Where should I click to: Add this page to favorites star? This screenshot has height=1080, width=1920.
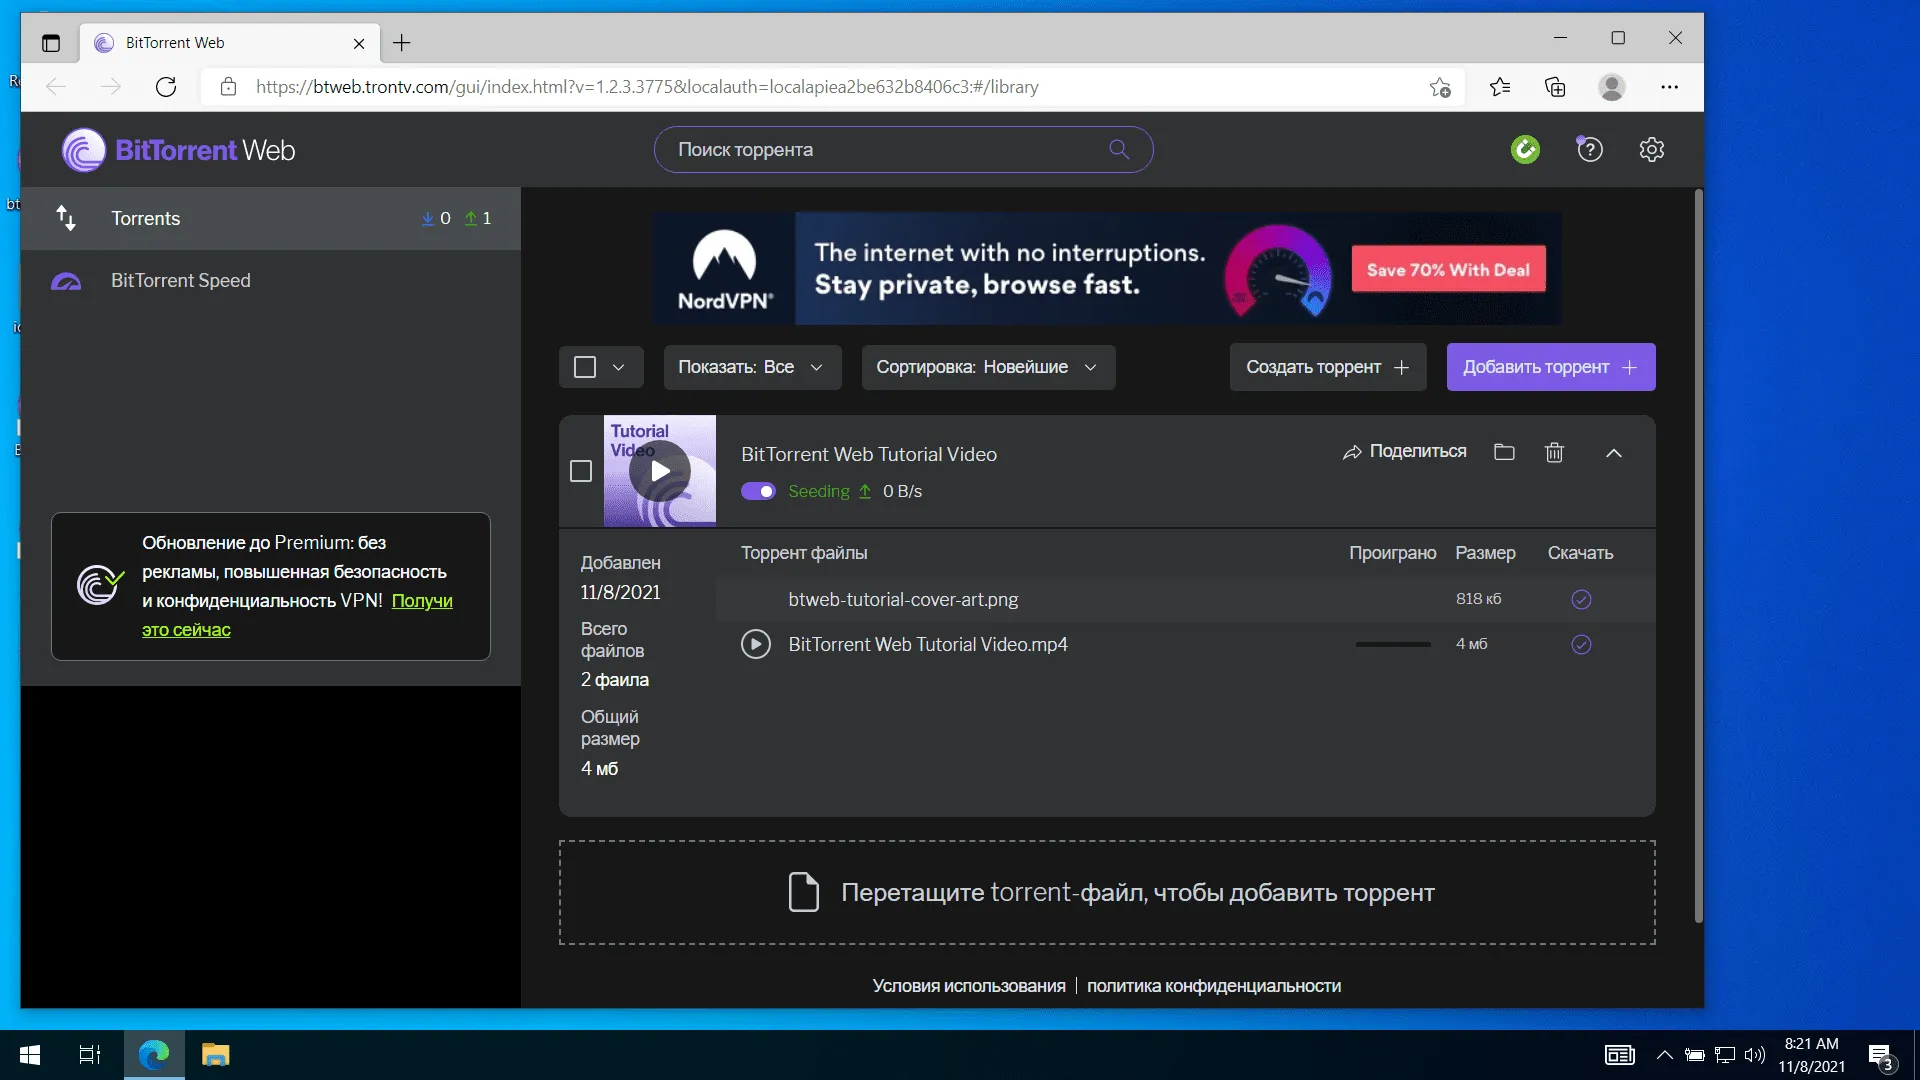[1440, 87]
